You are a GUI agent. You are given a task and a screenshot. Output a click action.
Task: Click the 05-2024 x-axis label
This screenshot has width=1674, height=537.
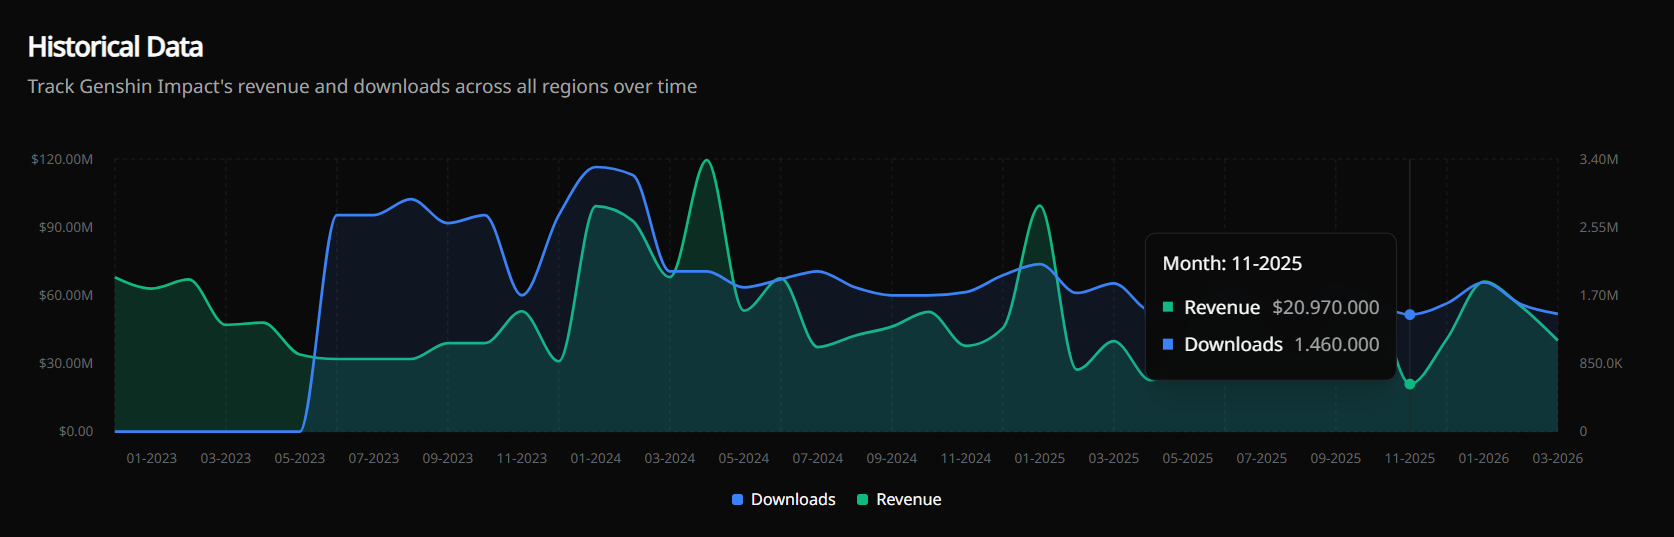click(x=744, y=458)
